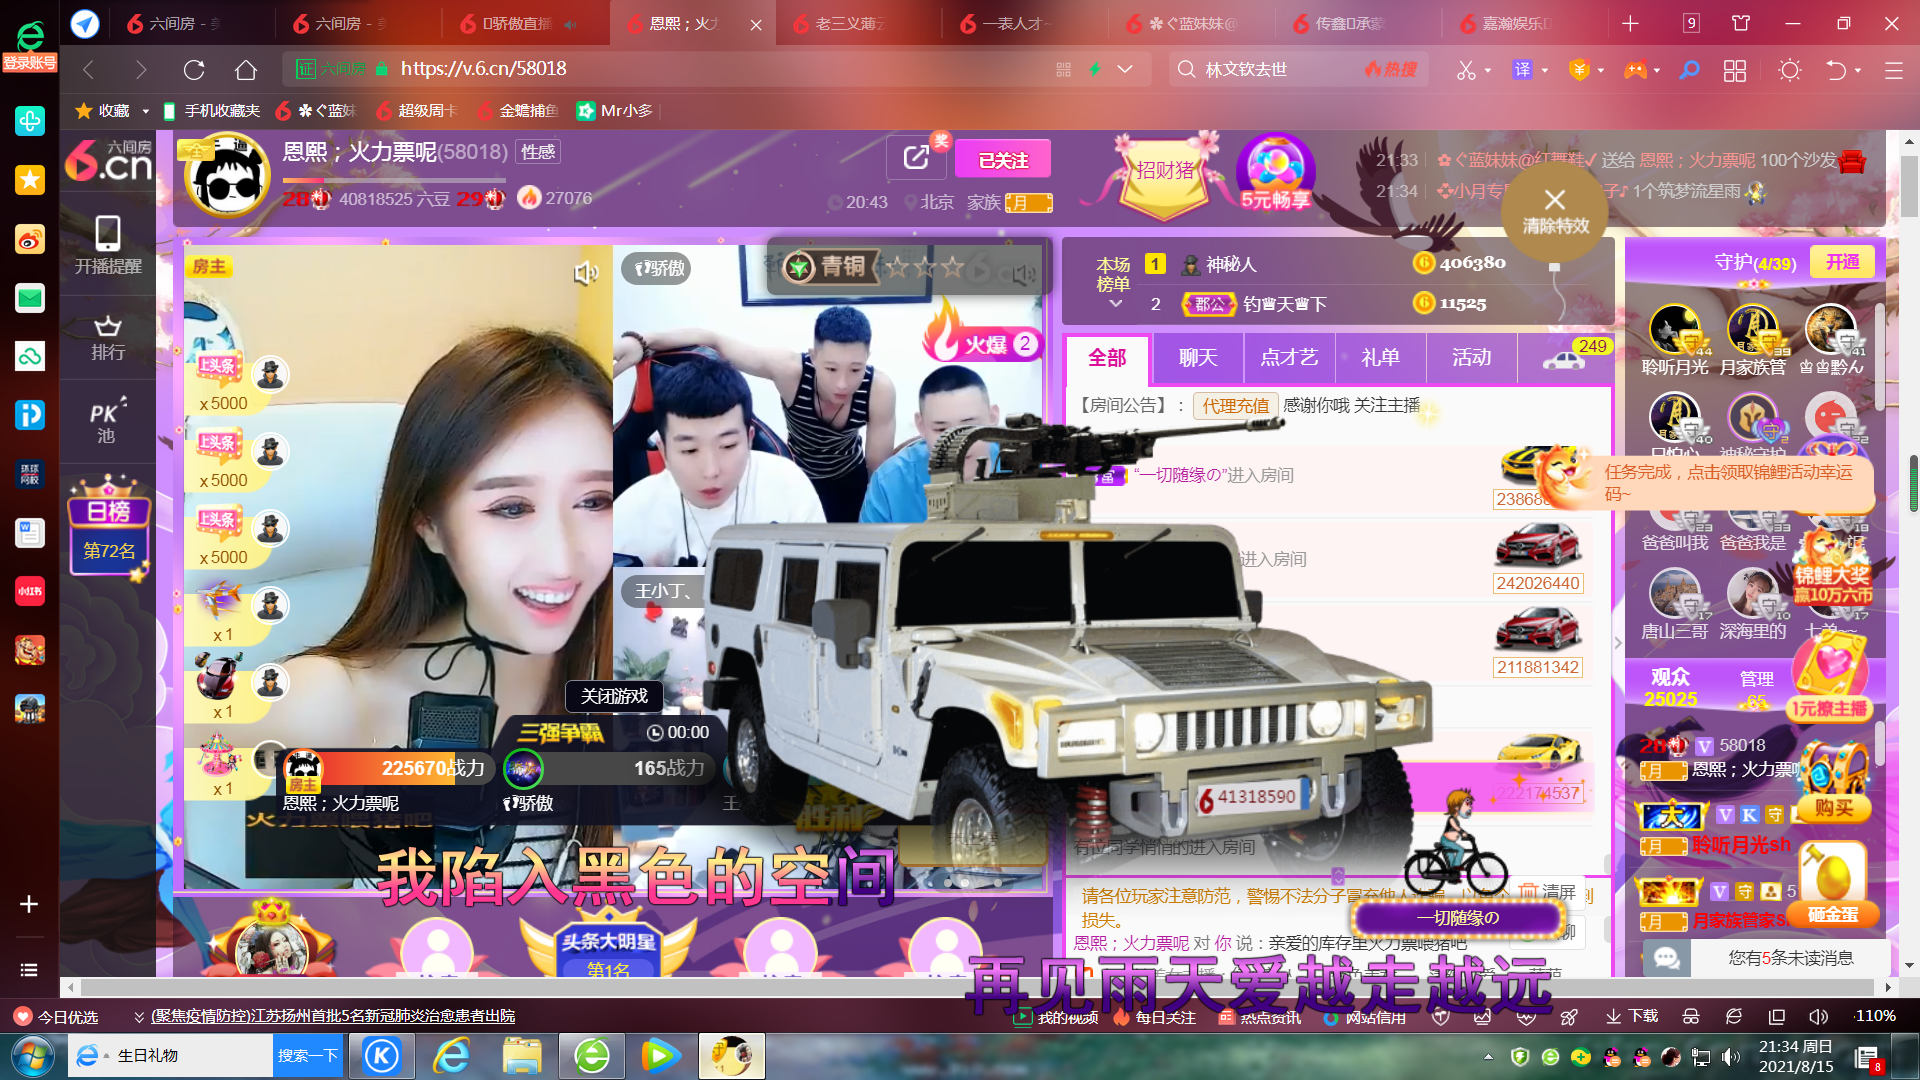Click the 搜索一下 taskbar button
The width and height of the screenshot is (1920, 1080).
[308, 1056]
